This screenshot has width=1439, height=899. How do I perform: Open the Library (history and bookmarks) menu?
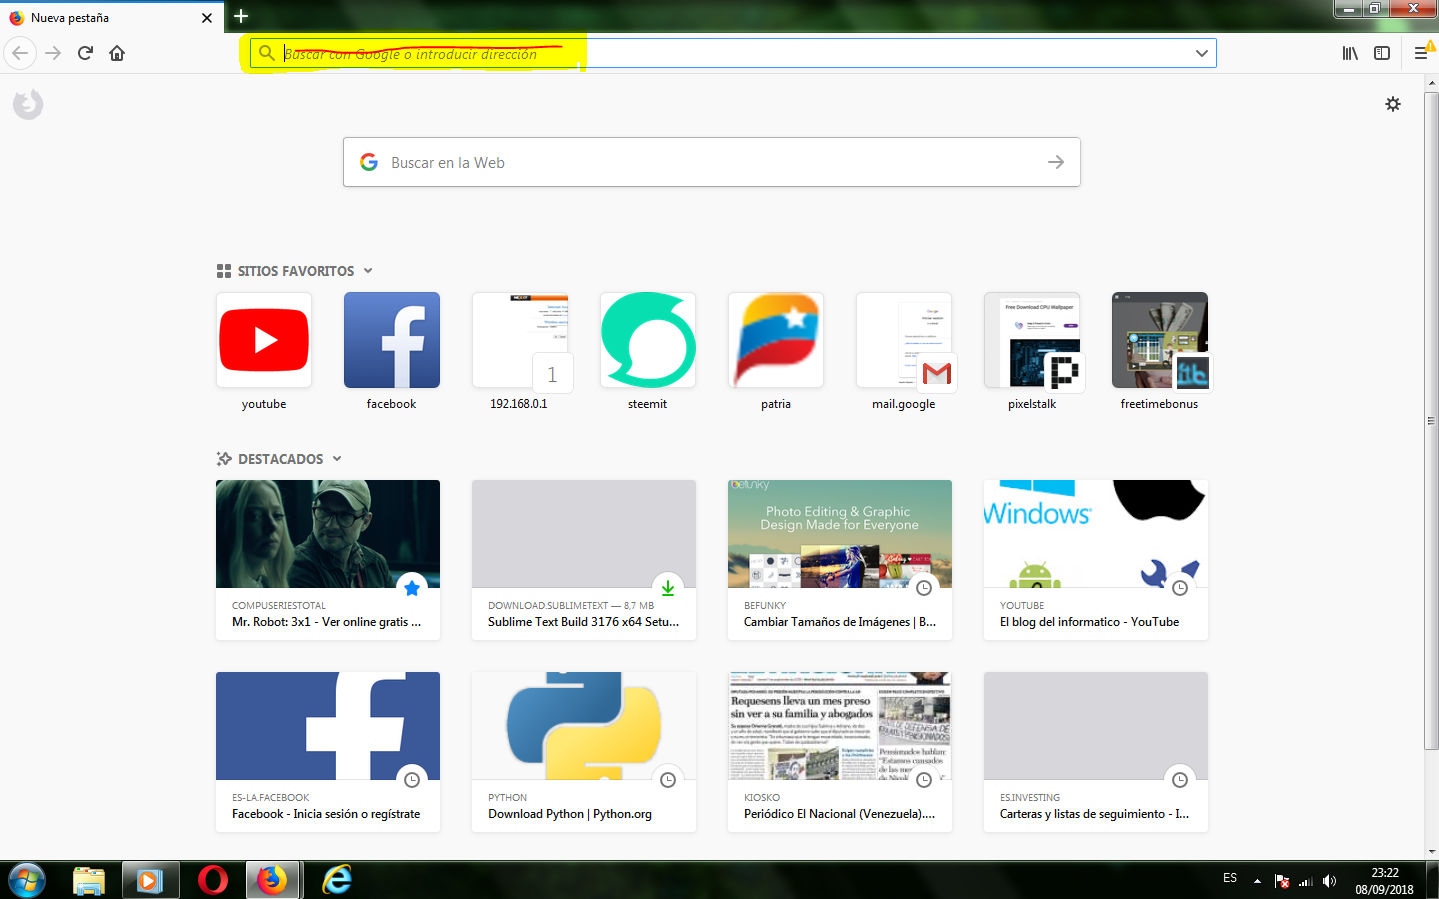[x=1350, y=53]
